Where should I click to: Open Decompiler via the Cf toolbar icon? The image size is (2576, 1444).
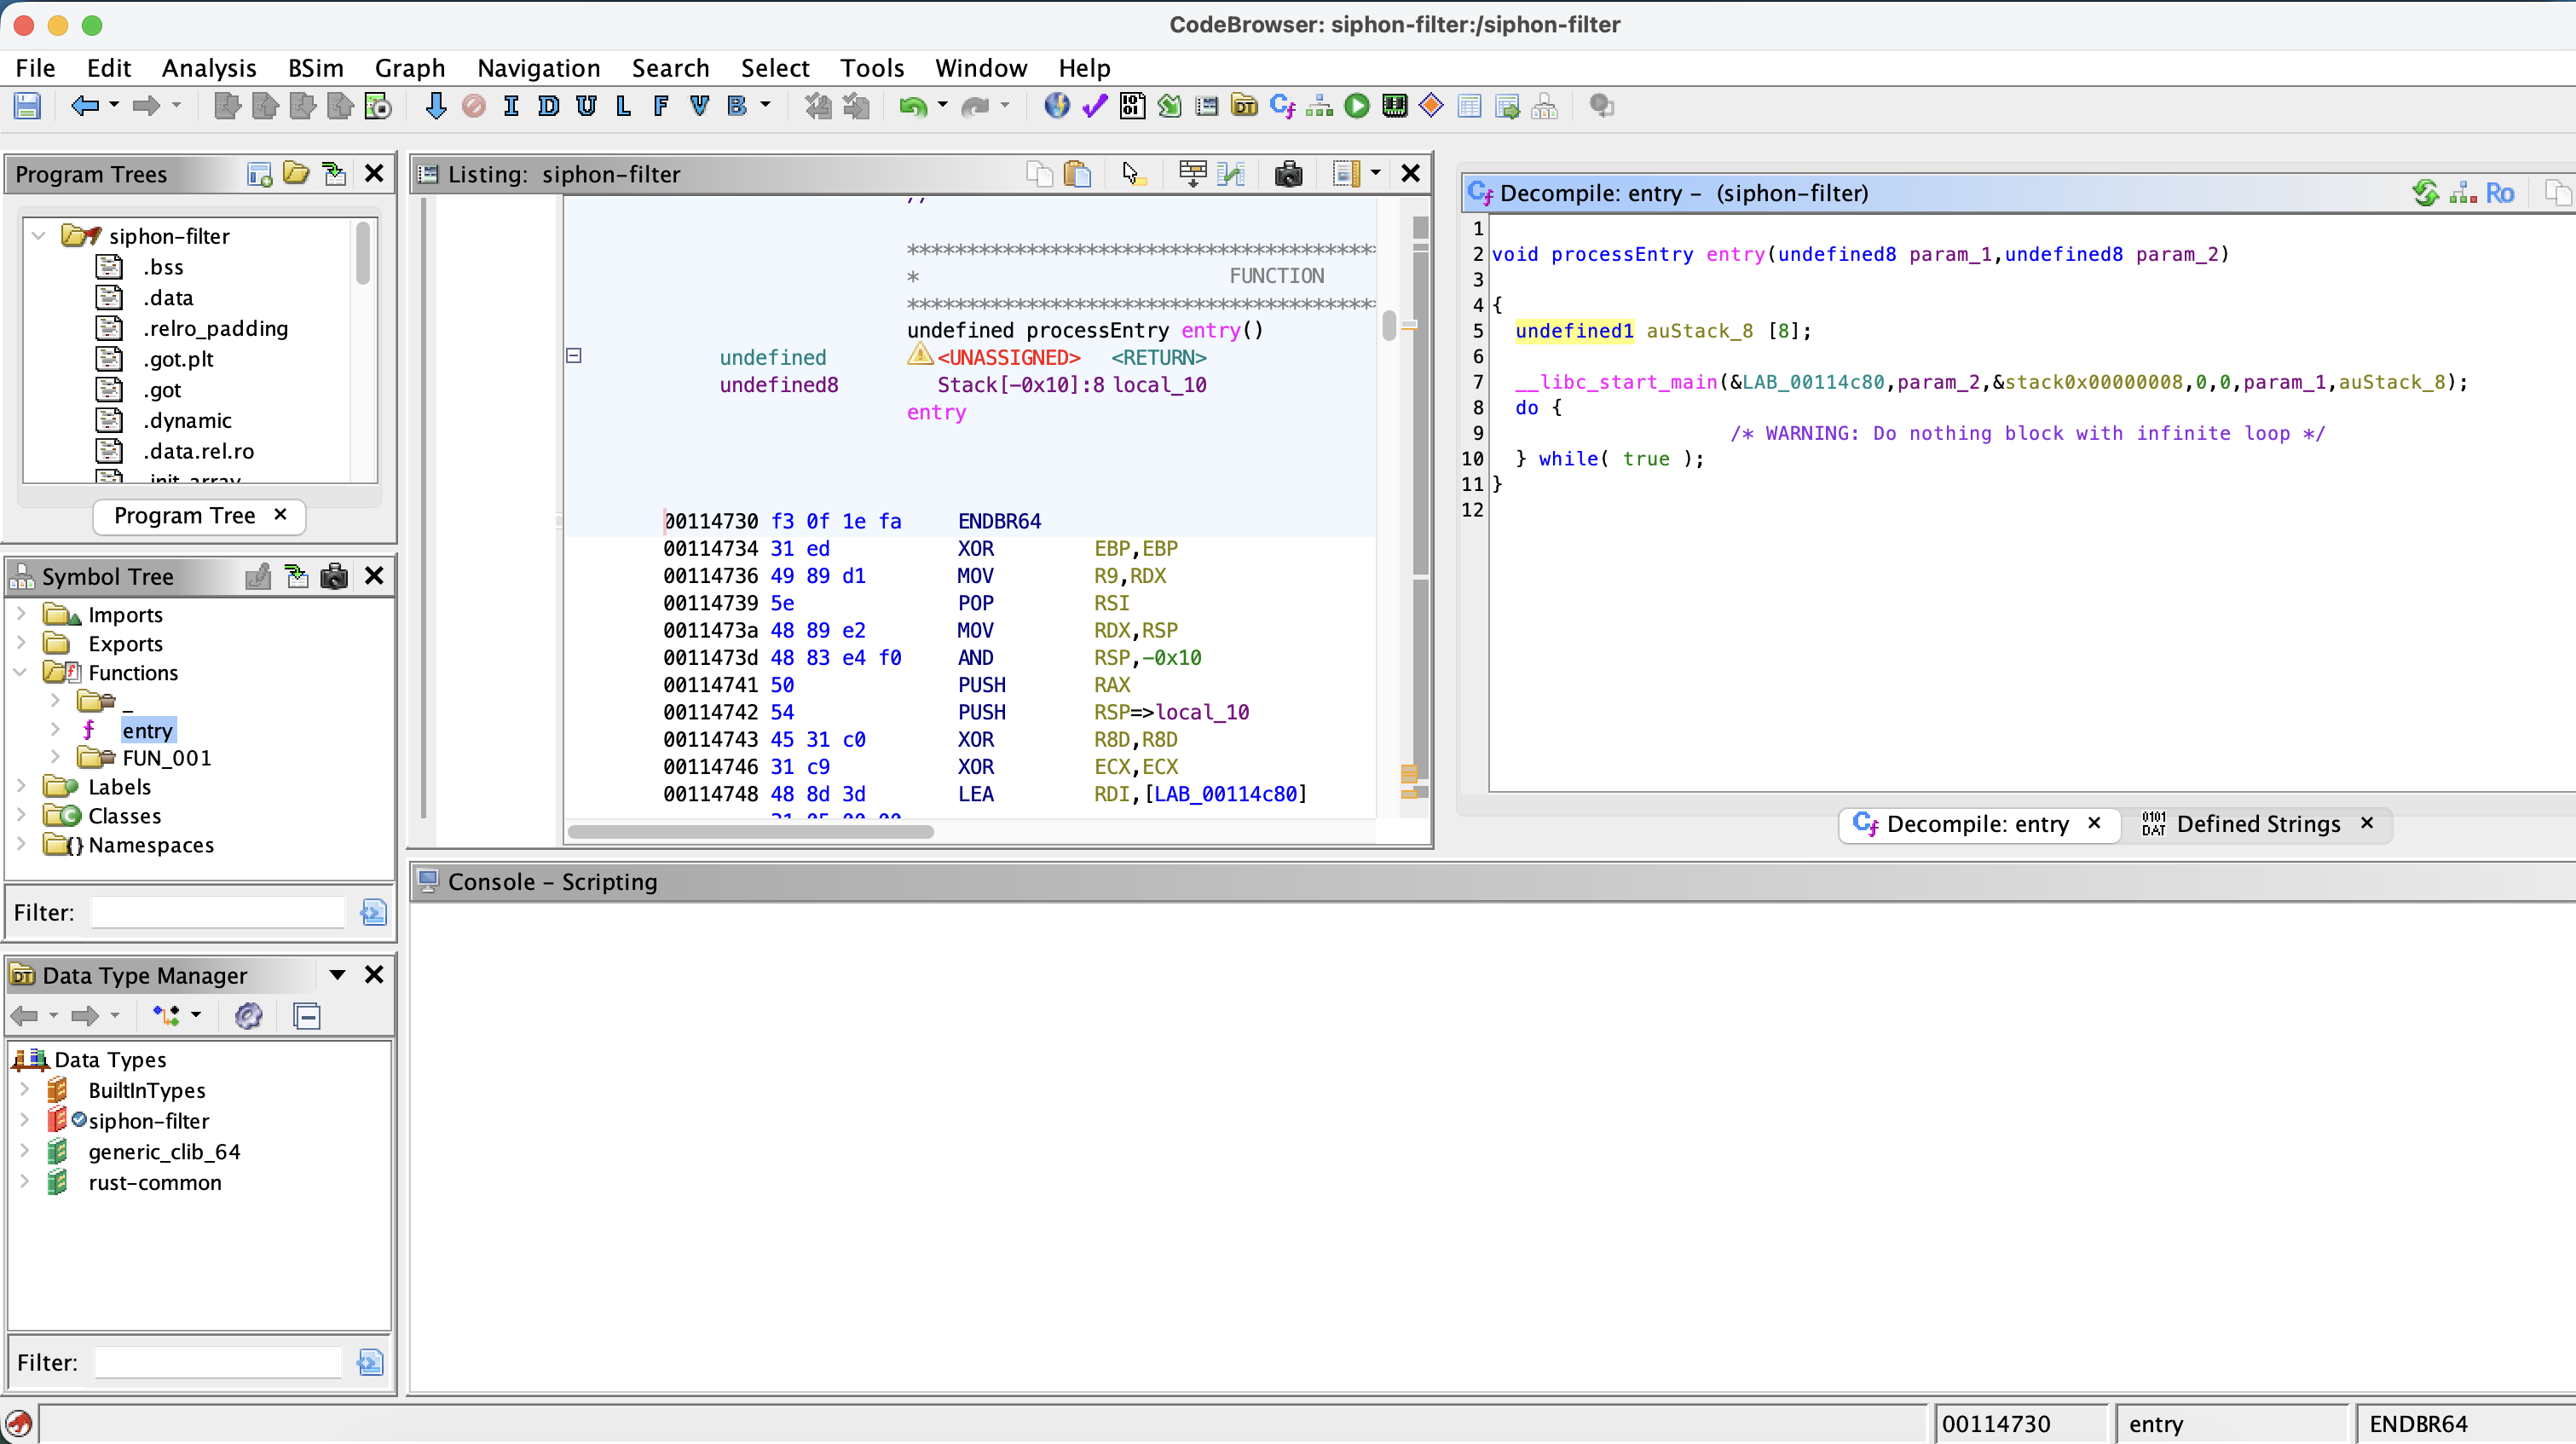coord(1282,106)
